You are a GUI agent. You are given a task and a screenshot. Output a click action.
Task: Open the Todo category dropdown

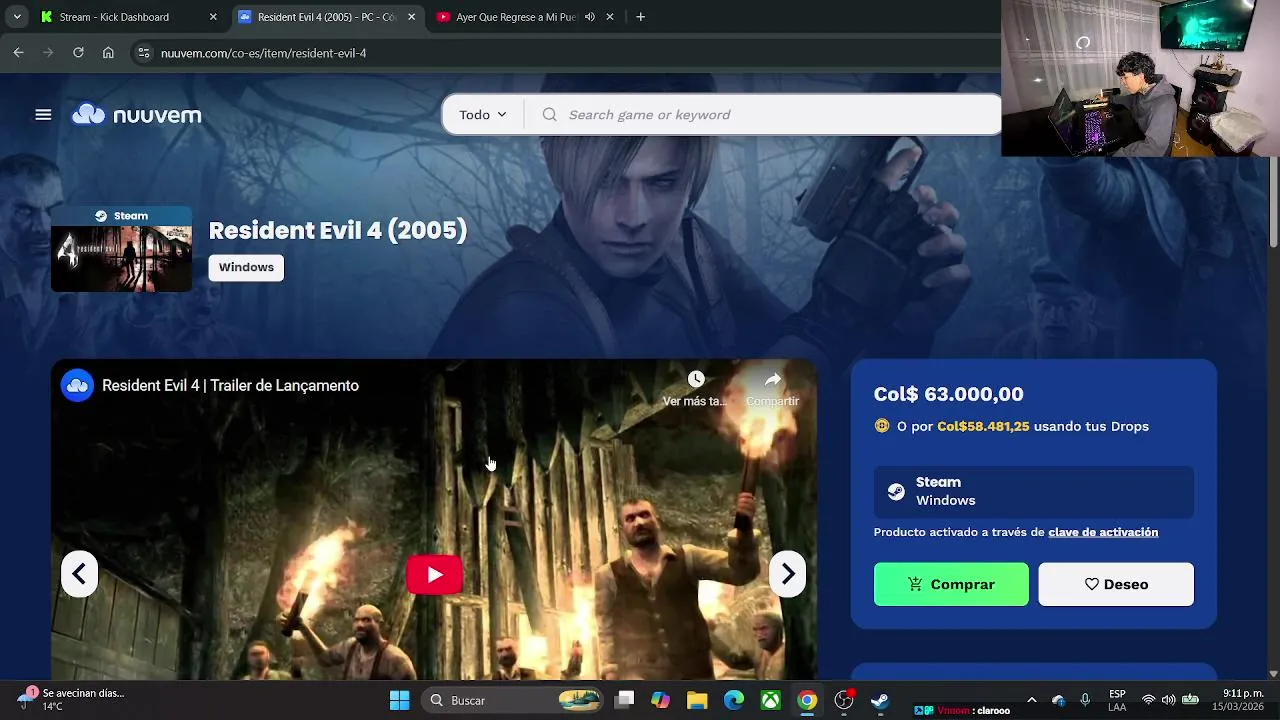click(x=482, y=115)
